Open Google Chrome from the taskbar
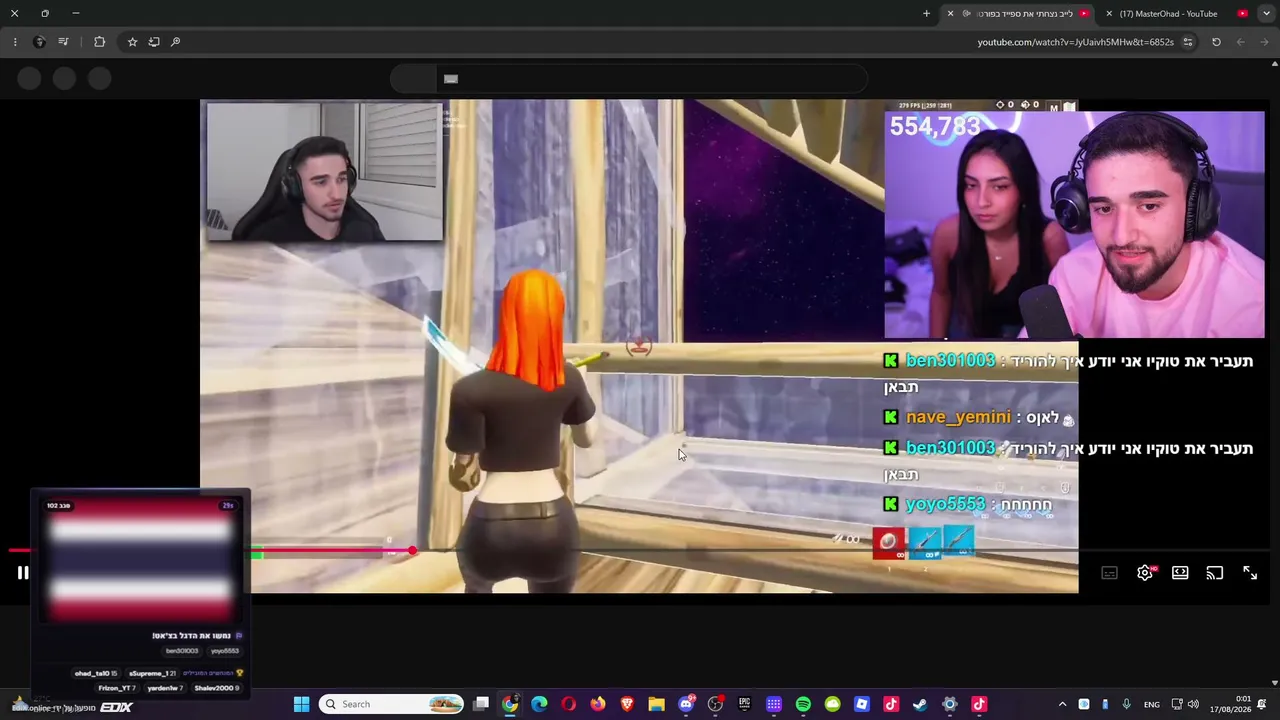This screenshot has width=1280, height=720. click(x=510, y=704)
